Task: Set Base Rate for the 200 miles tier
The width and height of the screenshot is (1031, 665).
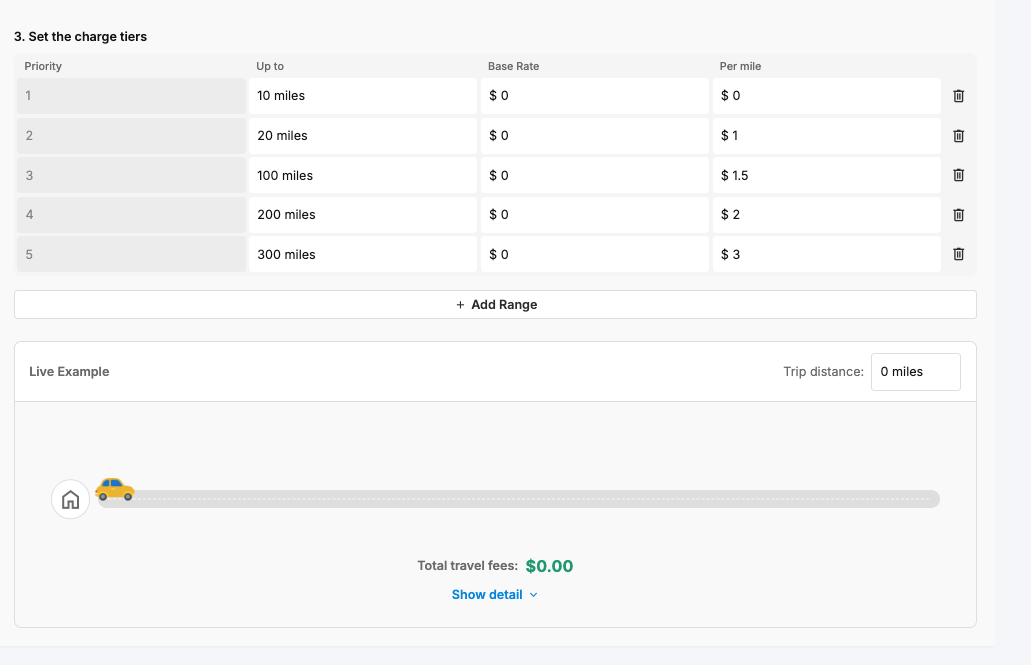Action: (594, 215)
